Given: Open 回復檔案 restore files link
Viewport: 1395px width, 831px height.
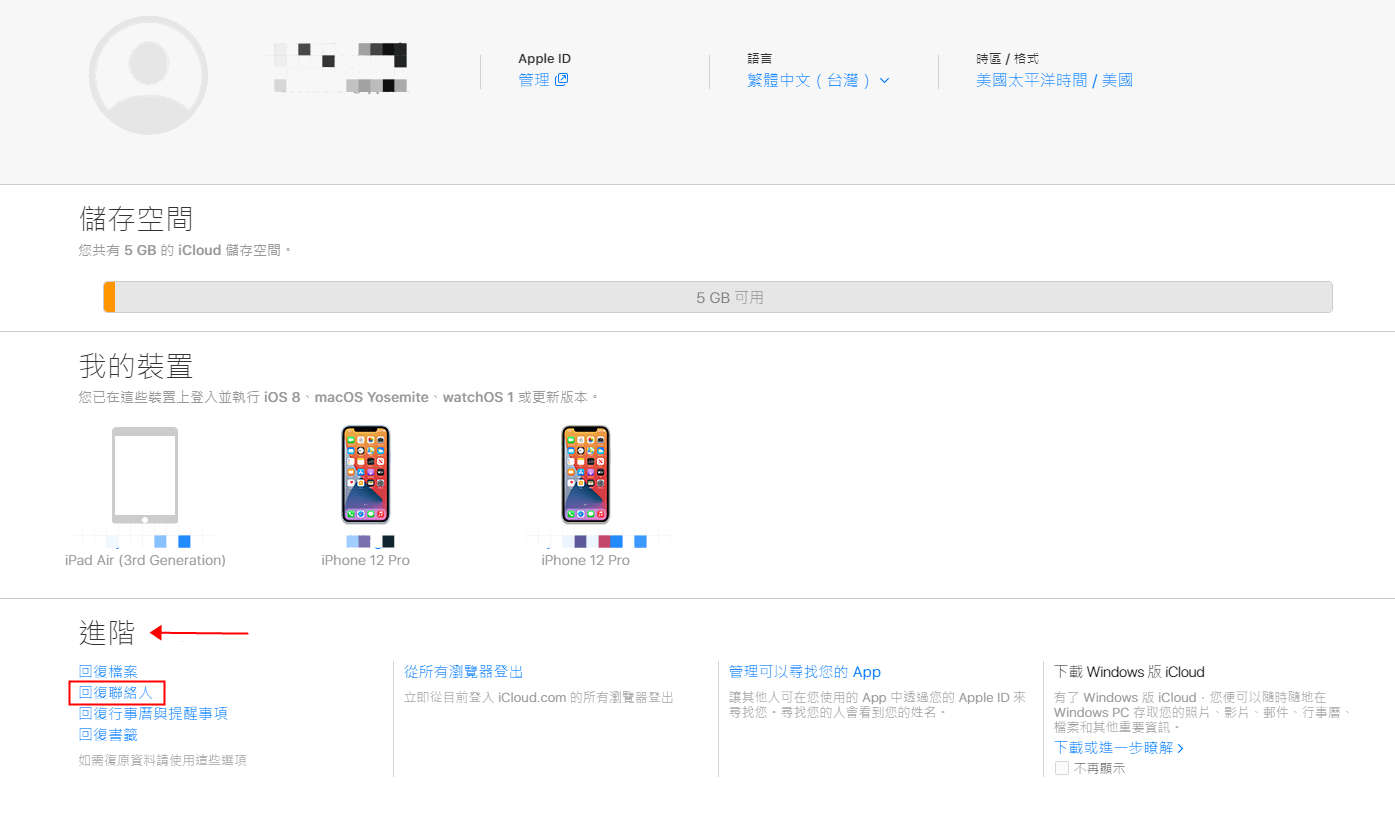Looking at the screenshot, I should (x=108, y=672).
